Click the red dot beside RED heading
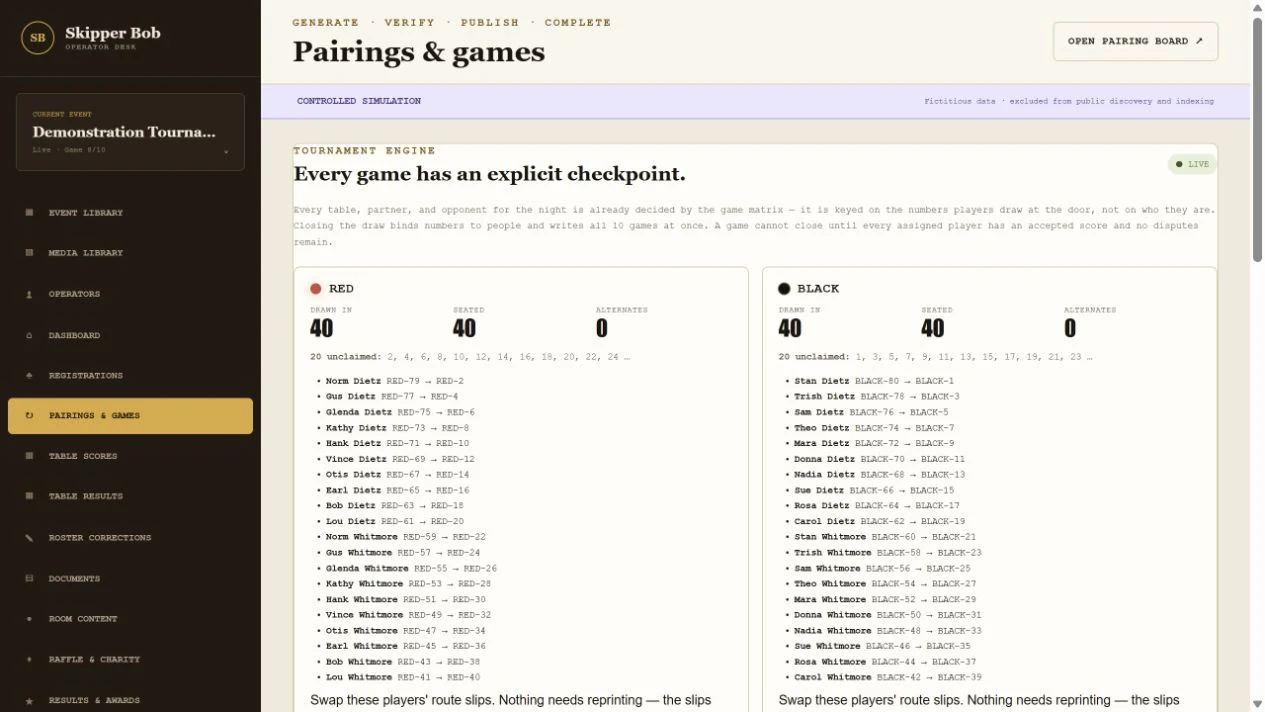The image size is (1265, 712). click(316, 289)
